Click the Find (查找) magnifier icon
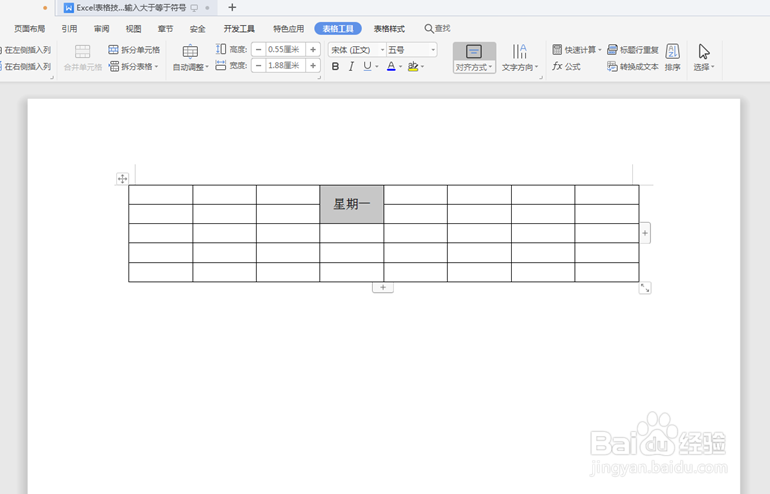Viewport: 770px width, 494px height. [429, 29]
